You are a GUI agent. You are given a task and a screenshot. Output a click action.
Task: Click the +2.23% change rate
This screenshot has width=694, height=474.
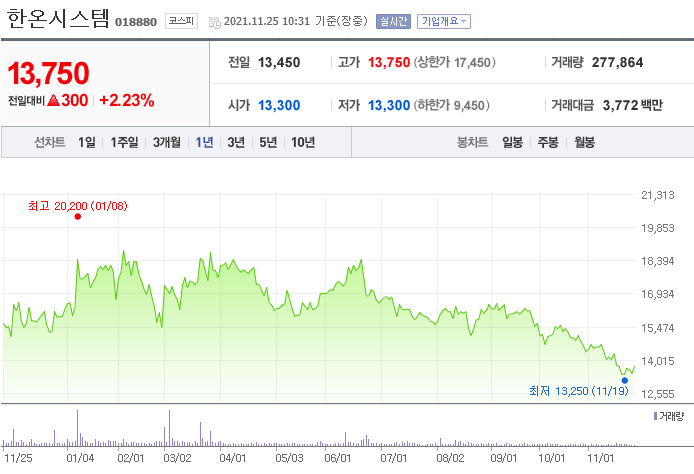[127, 100]
